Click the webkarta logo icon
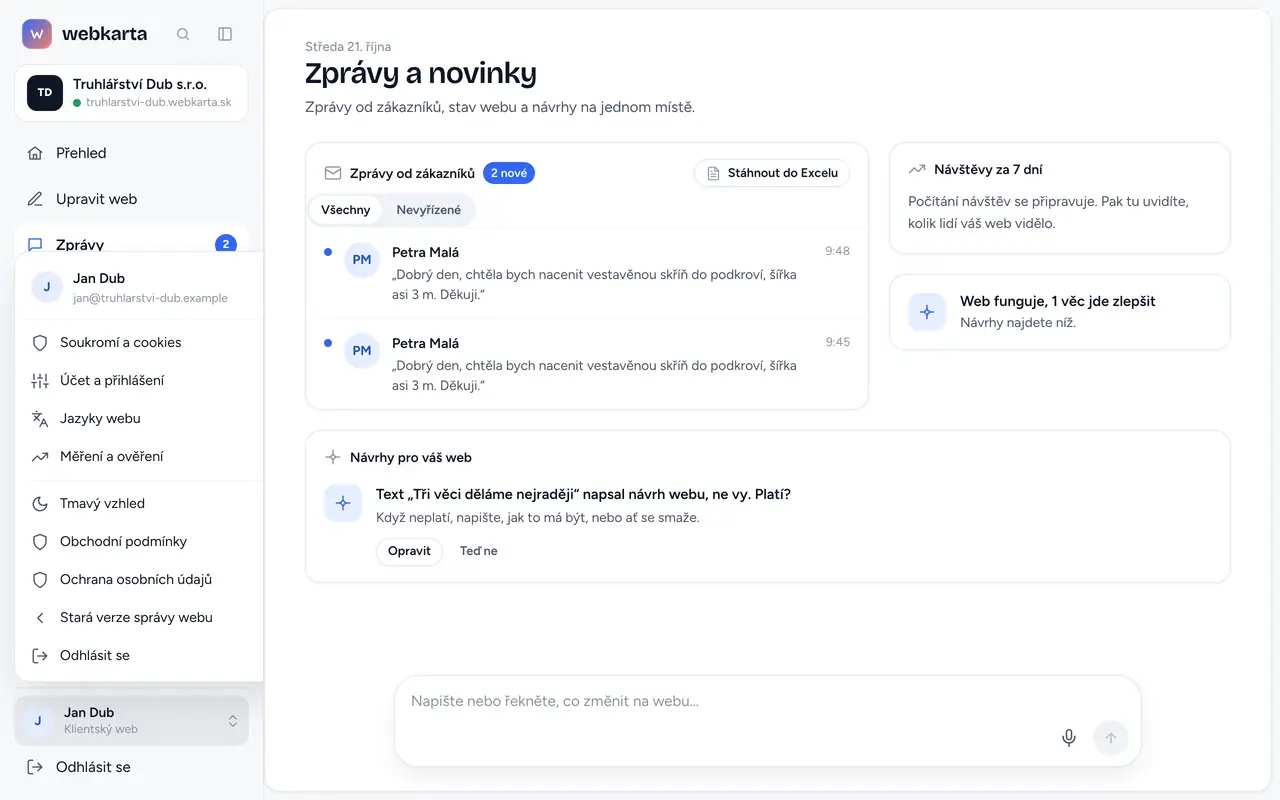Screen dimensions: 1280x800 [37, 34]
